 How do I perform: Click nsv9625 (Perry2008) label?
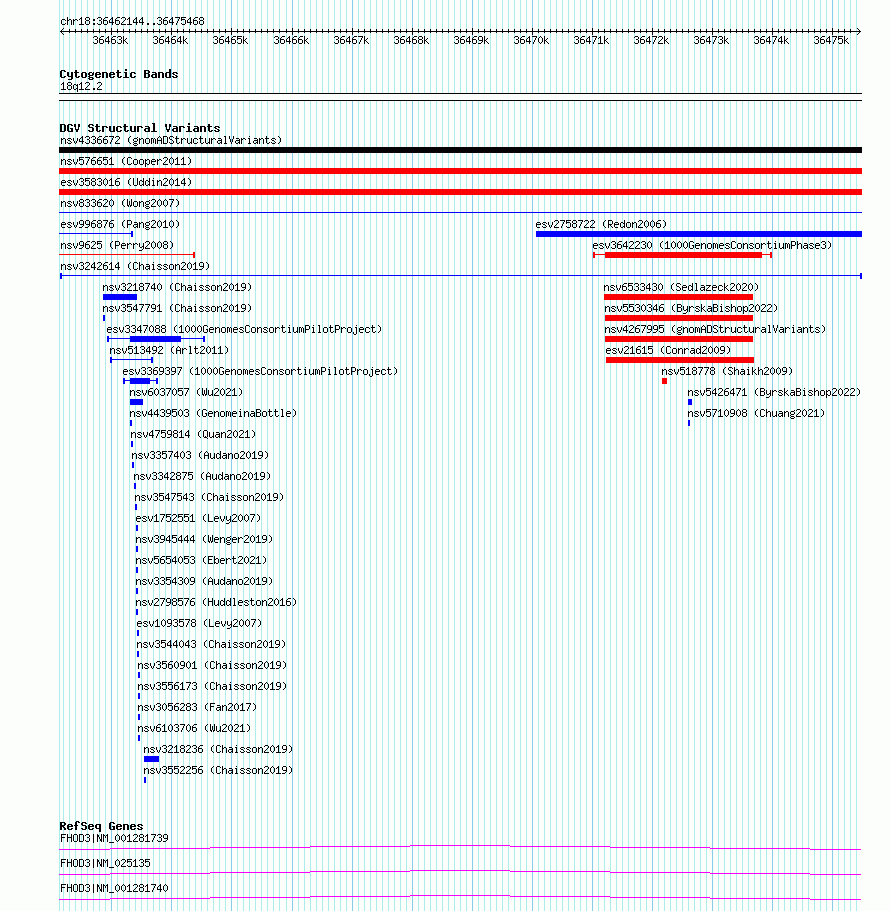click(117, 245)
